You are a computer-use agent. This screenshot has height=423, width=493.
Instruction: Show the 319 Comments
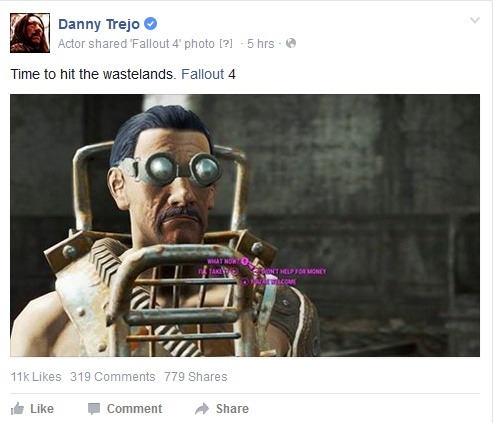[113, 377]
